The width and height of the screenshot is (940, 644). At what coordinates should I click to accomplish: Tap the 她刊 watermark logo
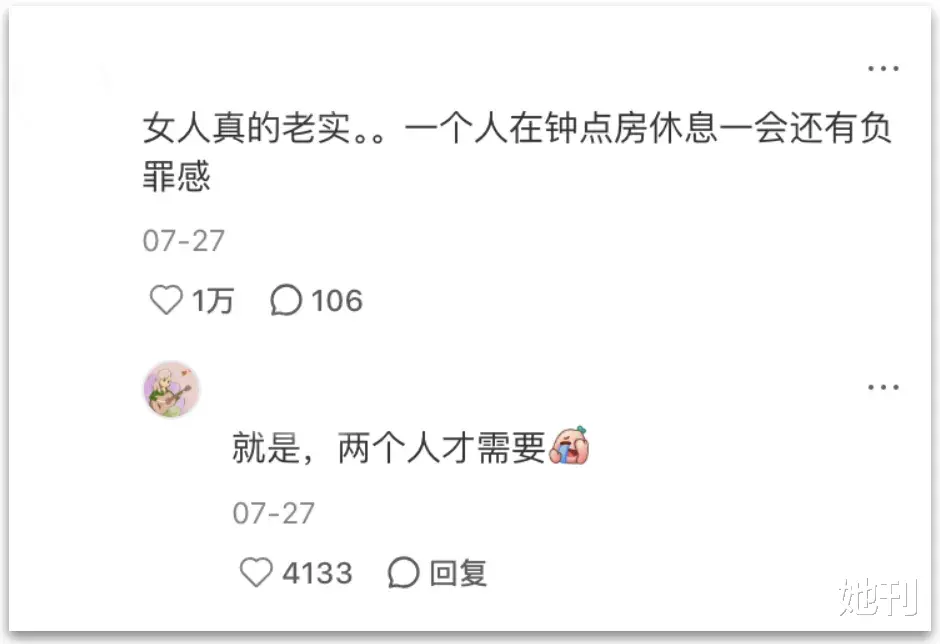(878, 597)
